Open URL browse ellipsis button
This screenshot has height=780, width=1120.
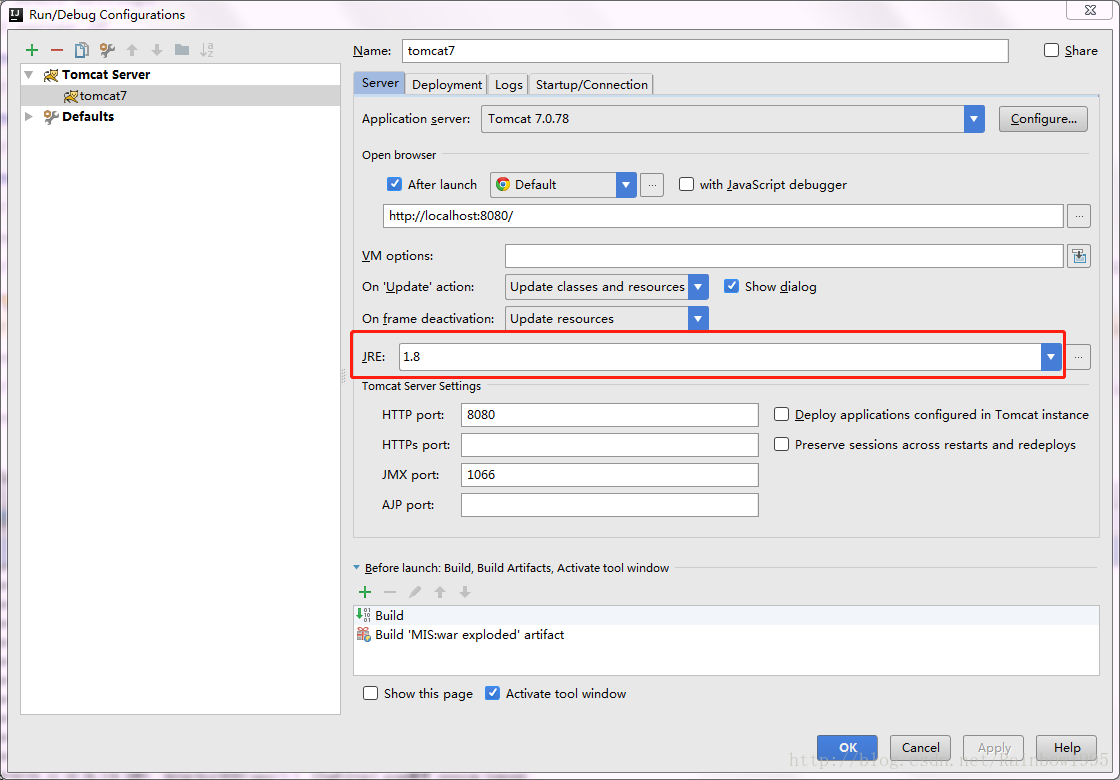[x=1079, y=216]
